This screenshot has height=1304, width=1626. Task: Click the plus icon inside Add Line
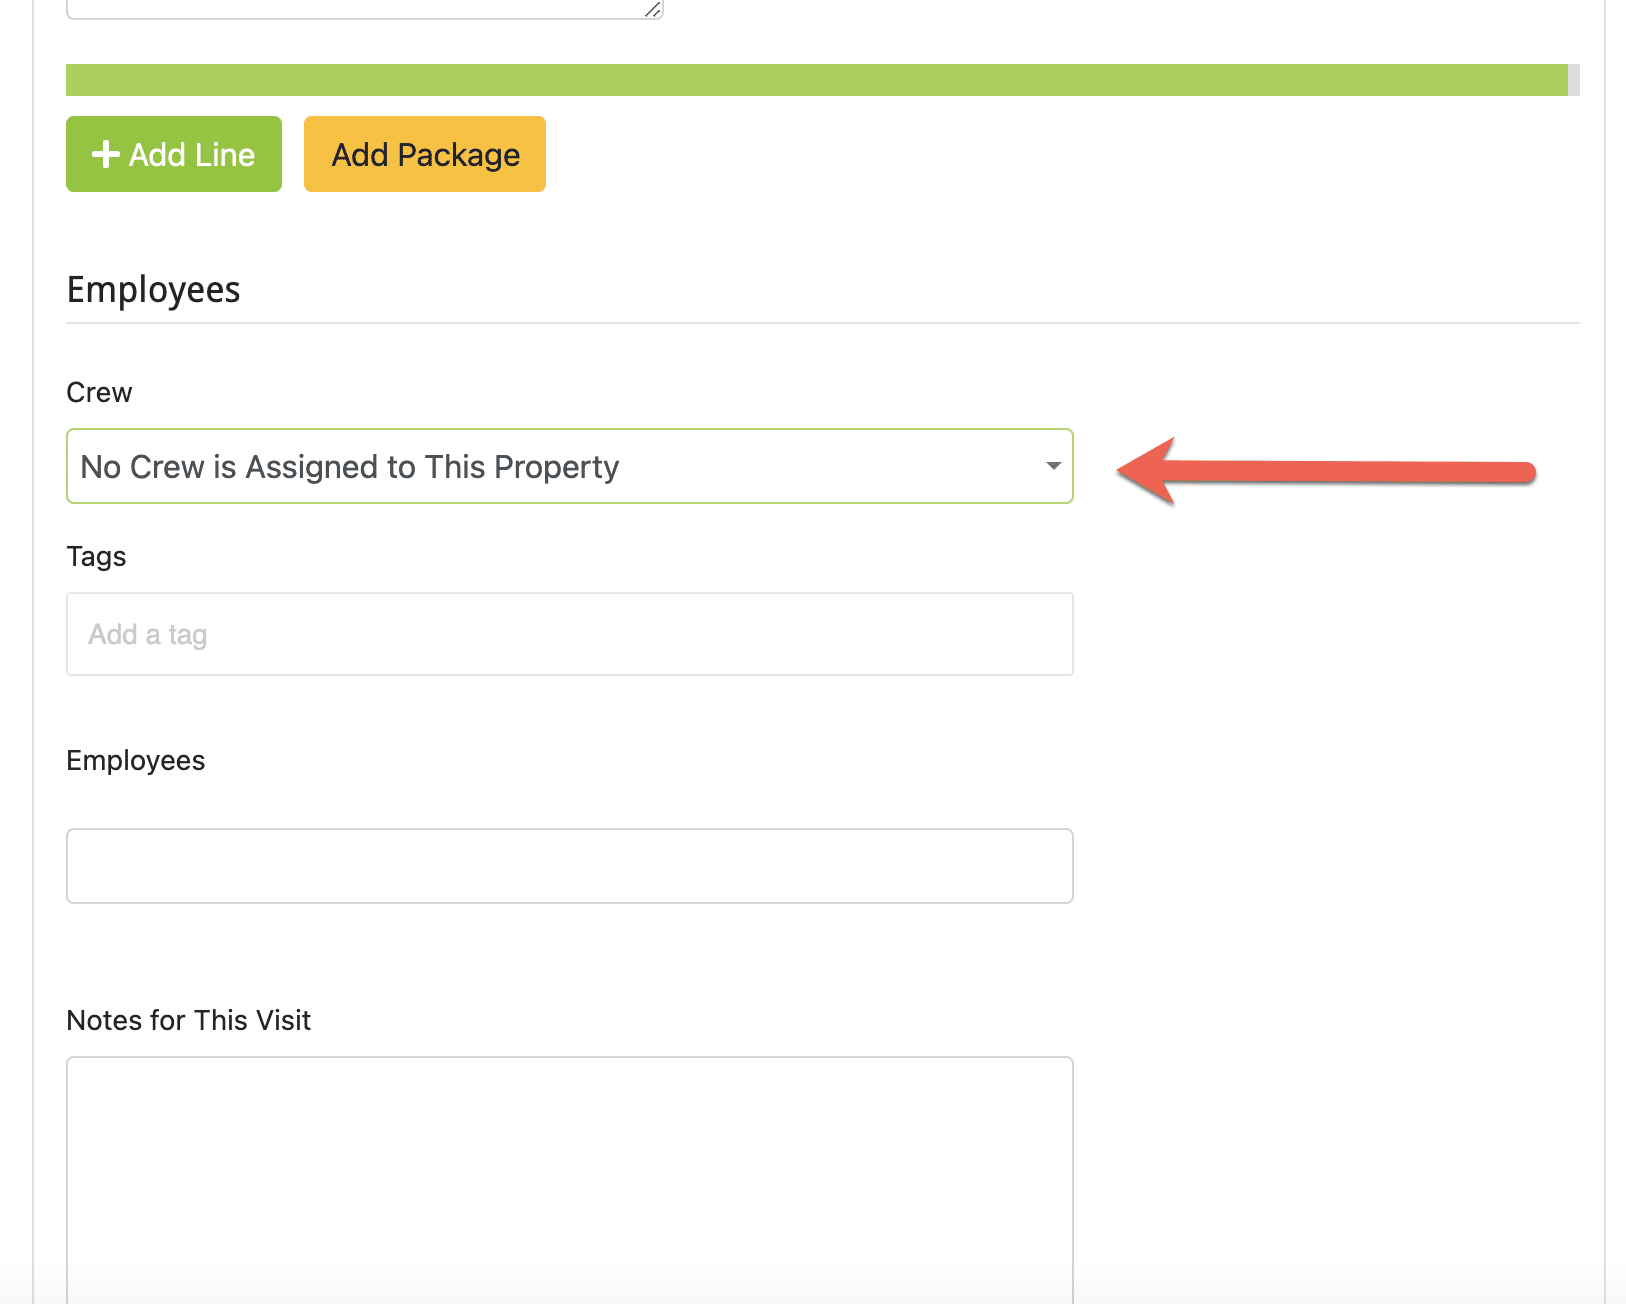106,154
